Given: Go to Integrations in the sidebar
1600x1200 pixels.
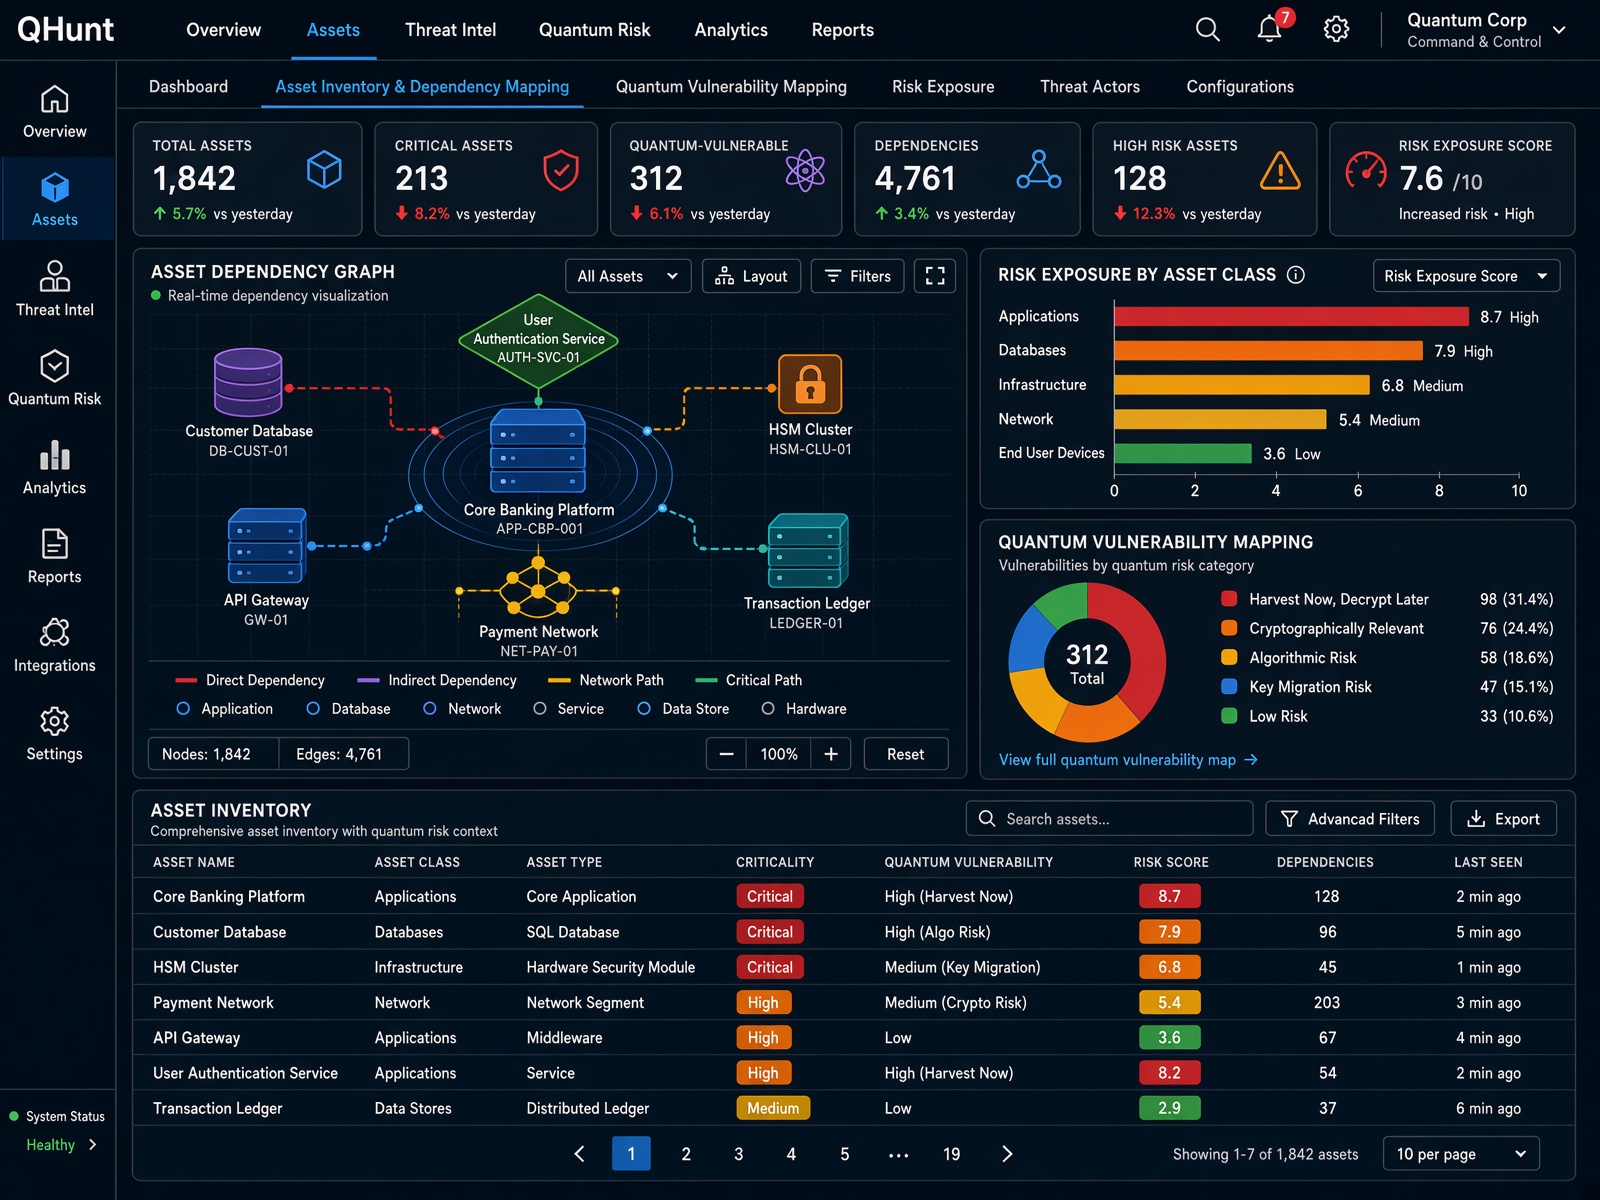Looking at the screenshot, I should coord(55,646).
